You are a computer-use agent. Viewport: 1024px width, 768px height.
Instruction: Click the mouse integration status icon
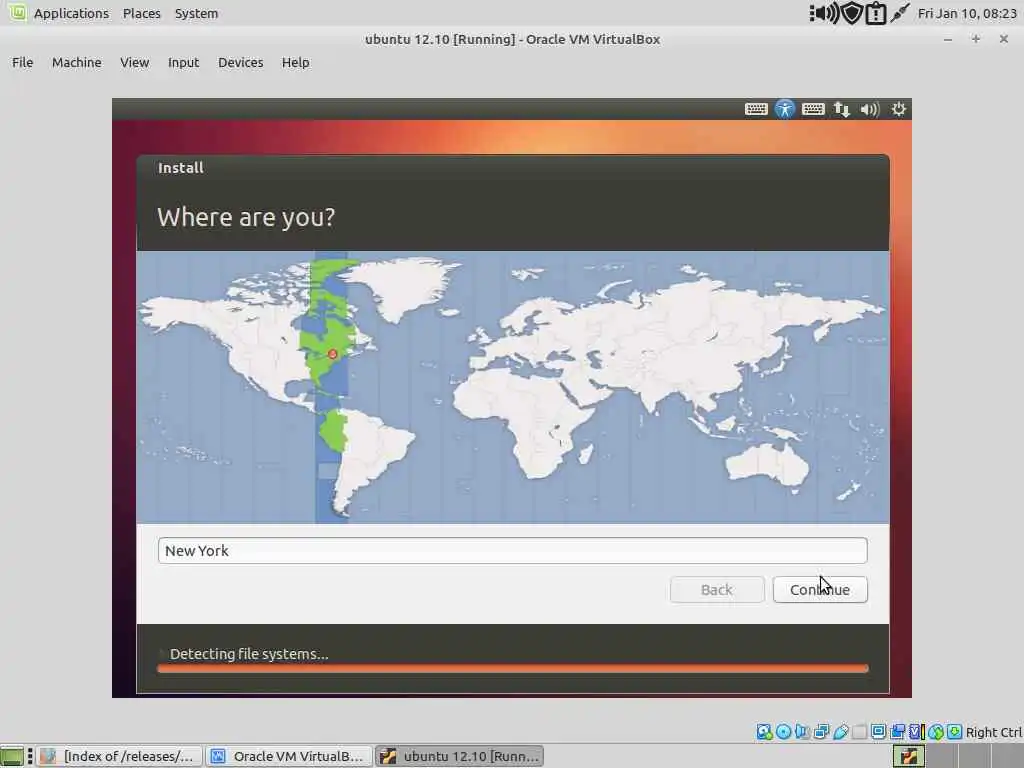pos(936,731)
